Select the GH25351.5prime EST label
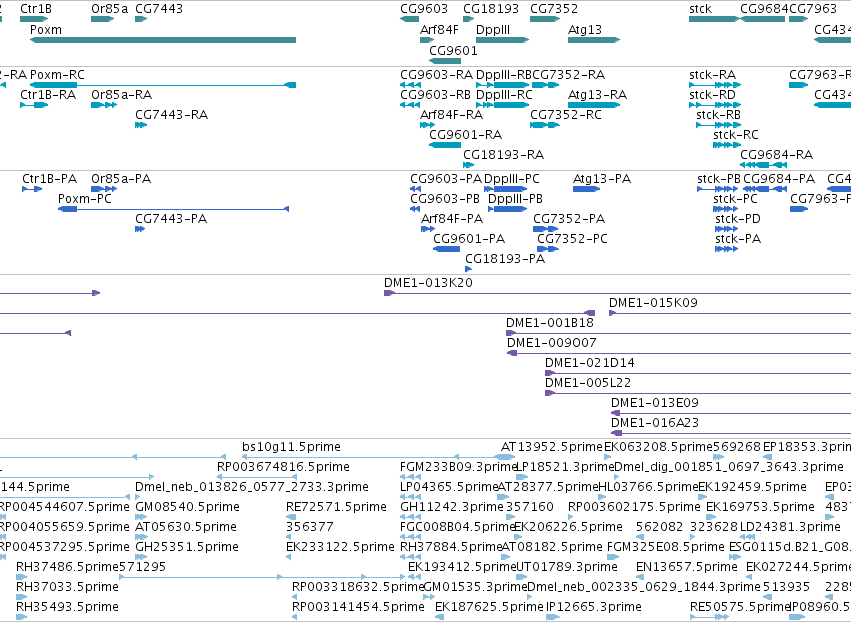 click(x=187, y=548)
